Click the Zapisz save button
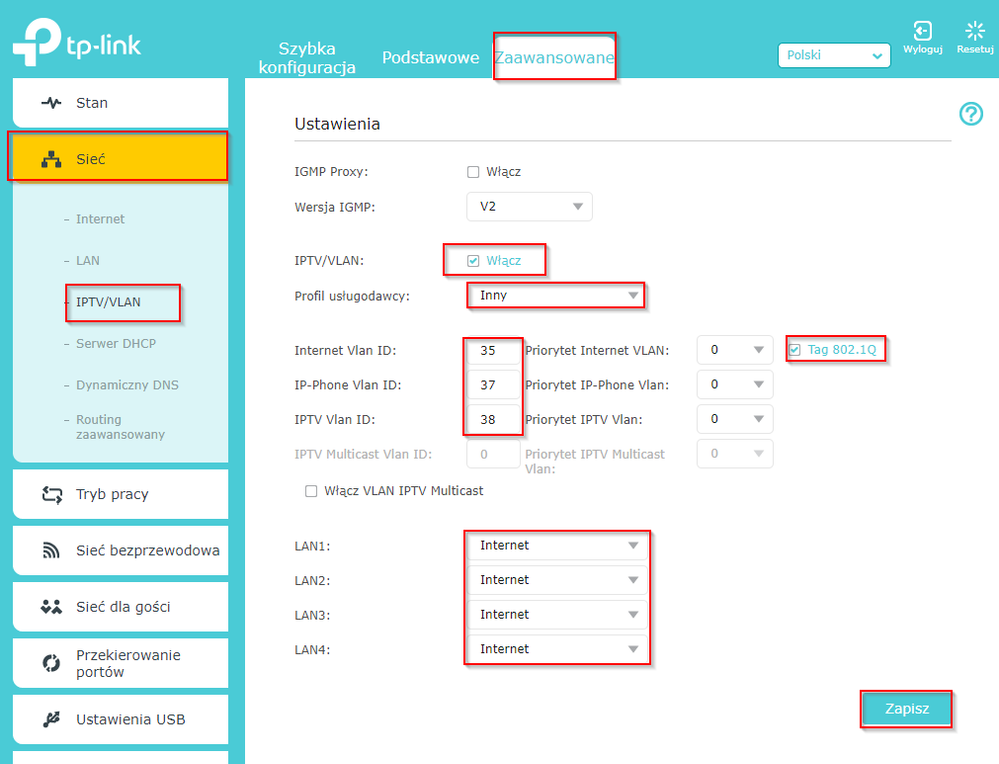Screen dimensions: 999x764 906,709
